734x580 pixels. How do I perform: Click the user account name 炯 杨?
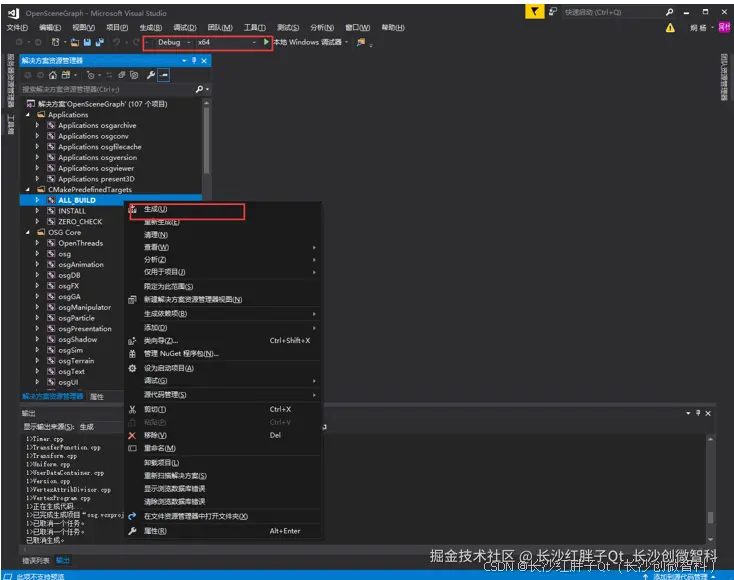tap(698, 28)
